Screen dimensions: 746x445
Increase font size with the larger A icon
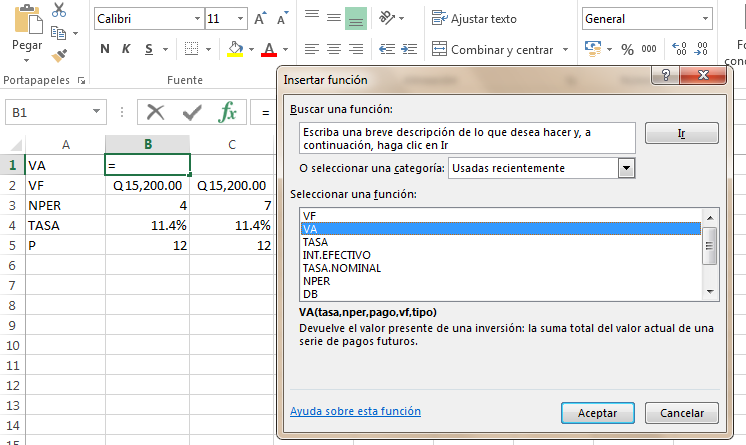(x=260, y=19)
